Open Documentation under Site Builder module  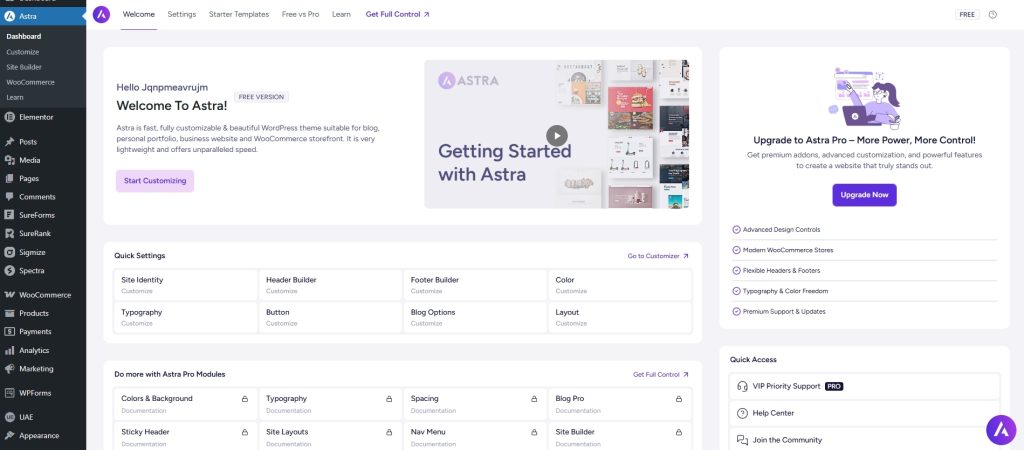[578, 444]
